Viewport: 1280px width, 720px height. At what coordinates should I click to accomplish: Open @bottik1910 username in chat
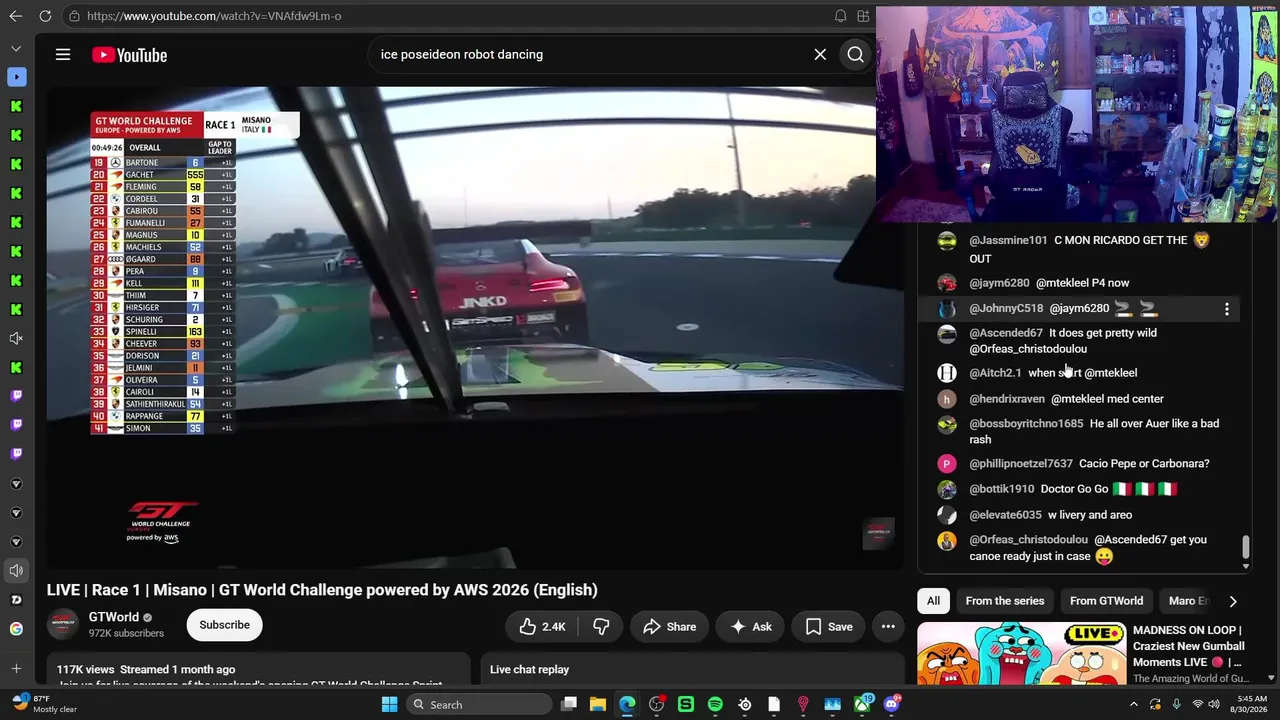(1002, 489)
